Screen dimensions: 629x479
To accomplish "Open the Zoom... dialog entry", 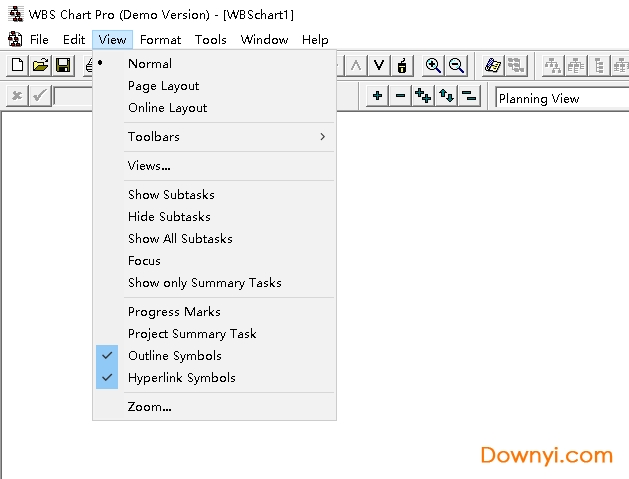I will (149, 407).
